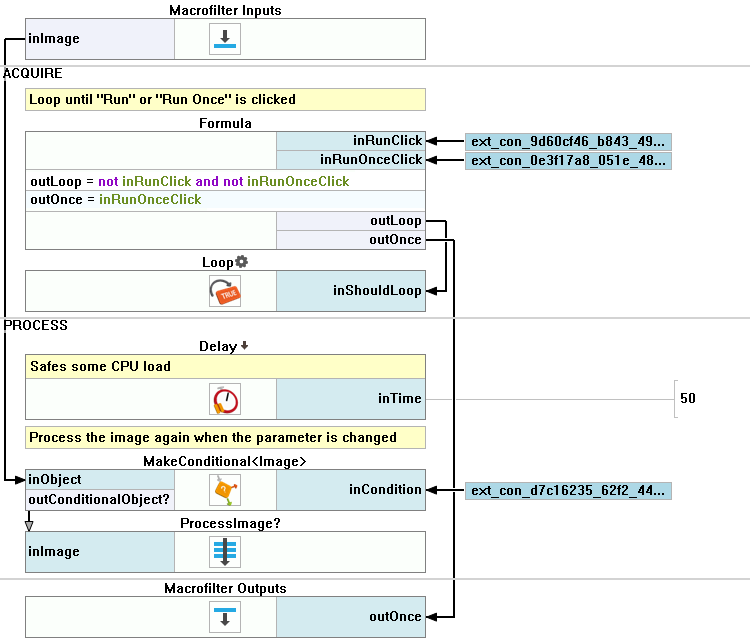
Task: Select the inRunClick input port
Action: click(350, 141)
